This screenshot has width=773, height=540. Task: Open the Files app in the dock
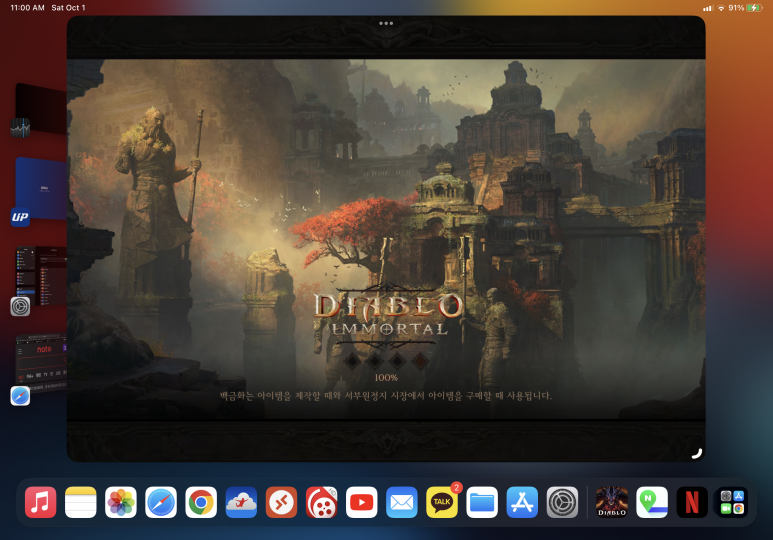pyautogui.click(x=482, y=502)
